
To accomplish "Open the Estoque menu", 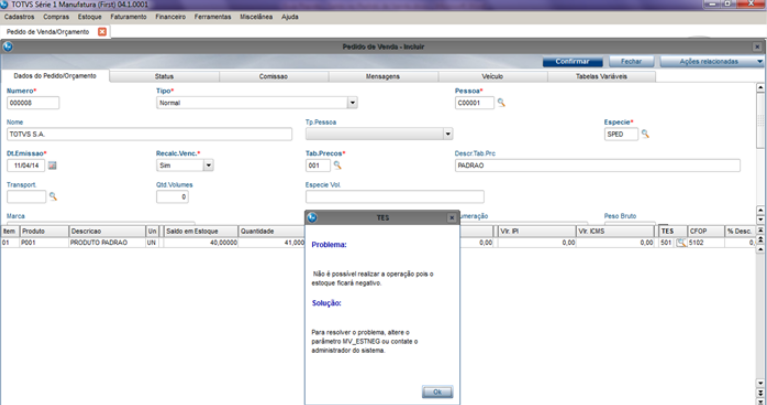I will click(90, 17).
